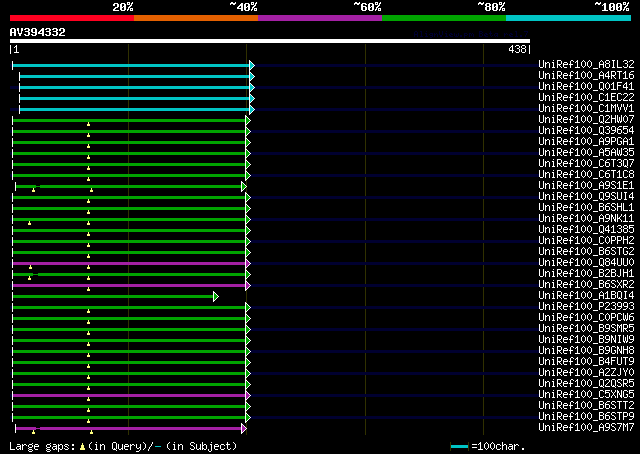Viewport: 640px width, 454px height.
Task: Select the UniRef100_C6T3Q7 label
Action: (x=586, y=163)
